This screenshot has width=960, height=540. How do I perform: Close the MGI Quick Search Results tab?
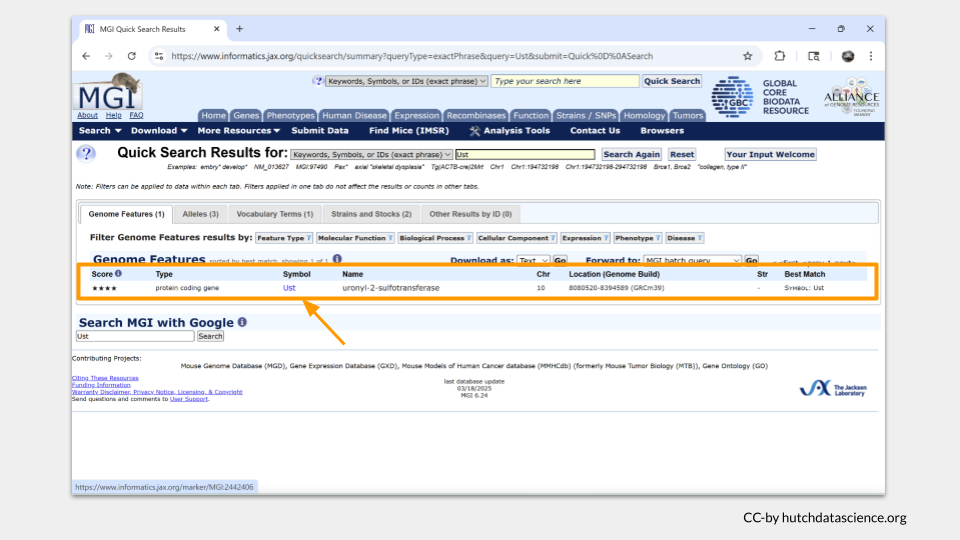[216, 29]
